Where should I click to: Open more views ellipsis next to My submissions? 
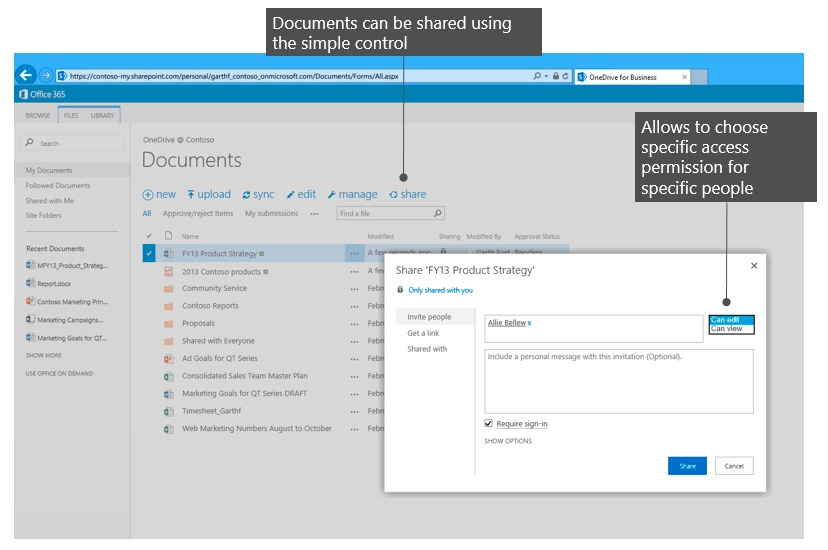tap(314, 214)
